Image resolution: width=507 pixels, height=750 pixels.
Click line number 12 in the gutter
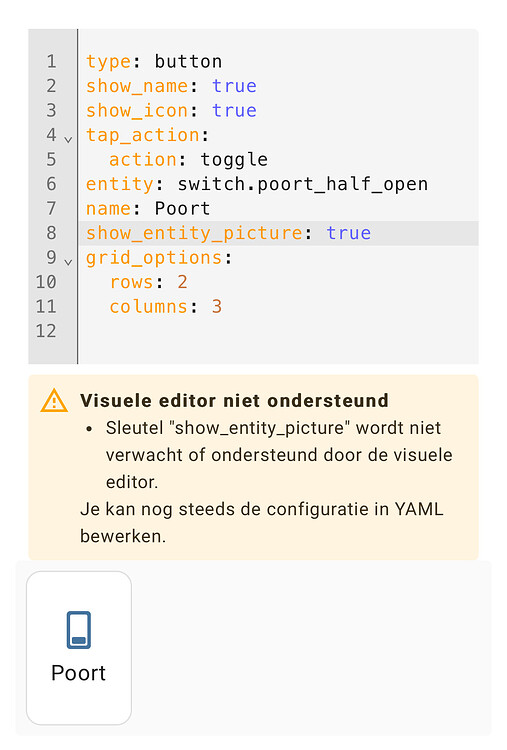click(46, 331)
